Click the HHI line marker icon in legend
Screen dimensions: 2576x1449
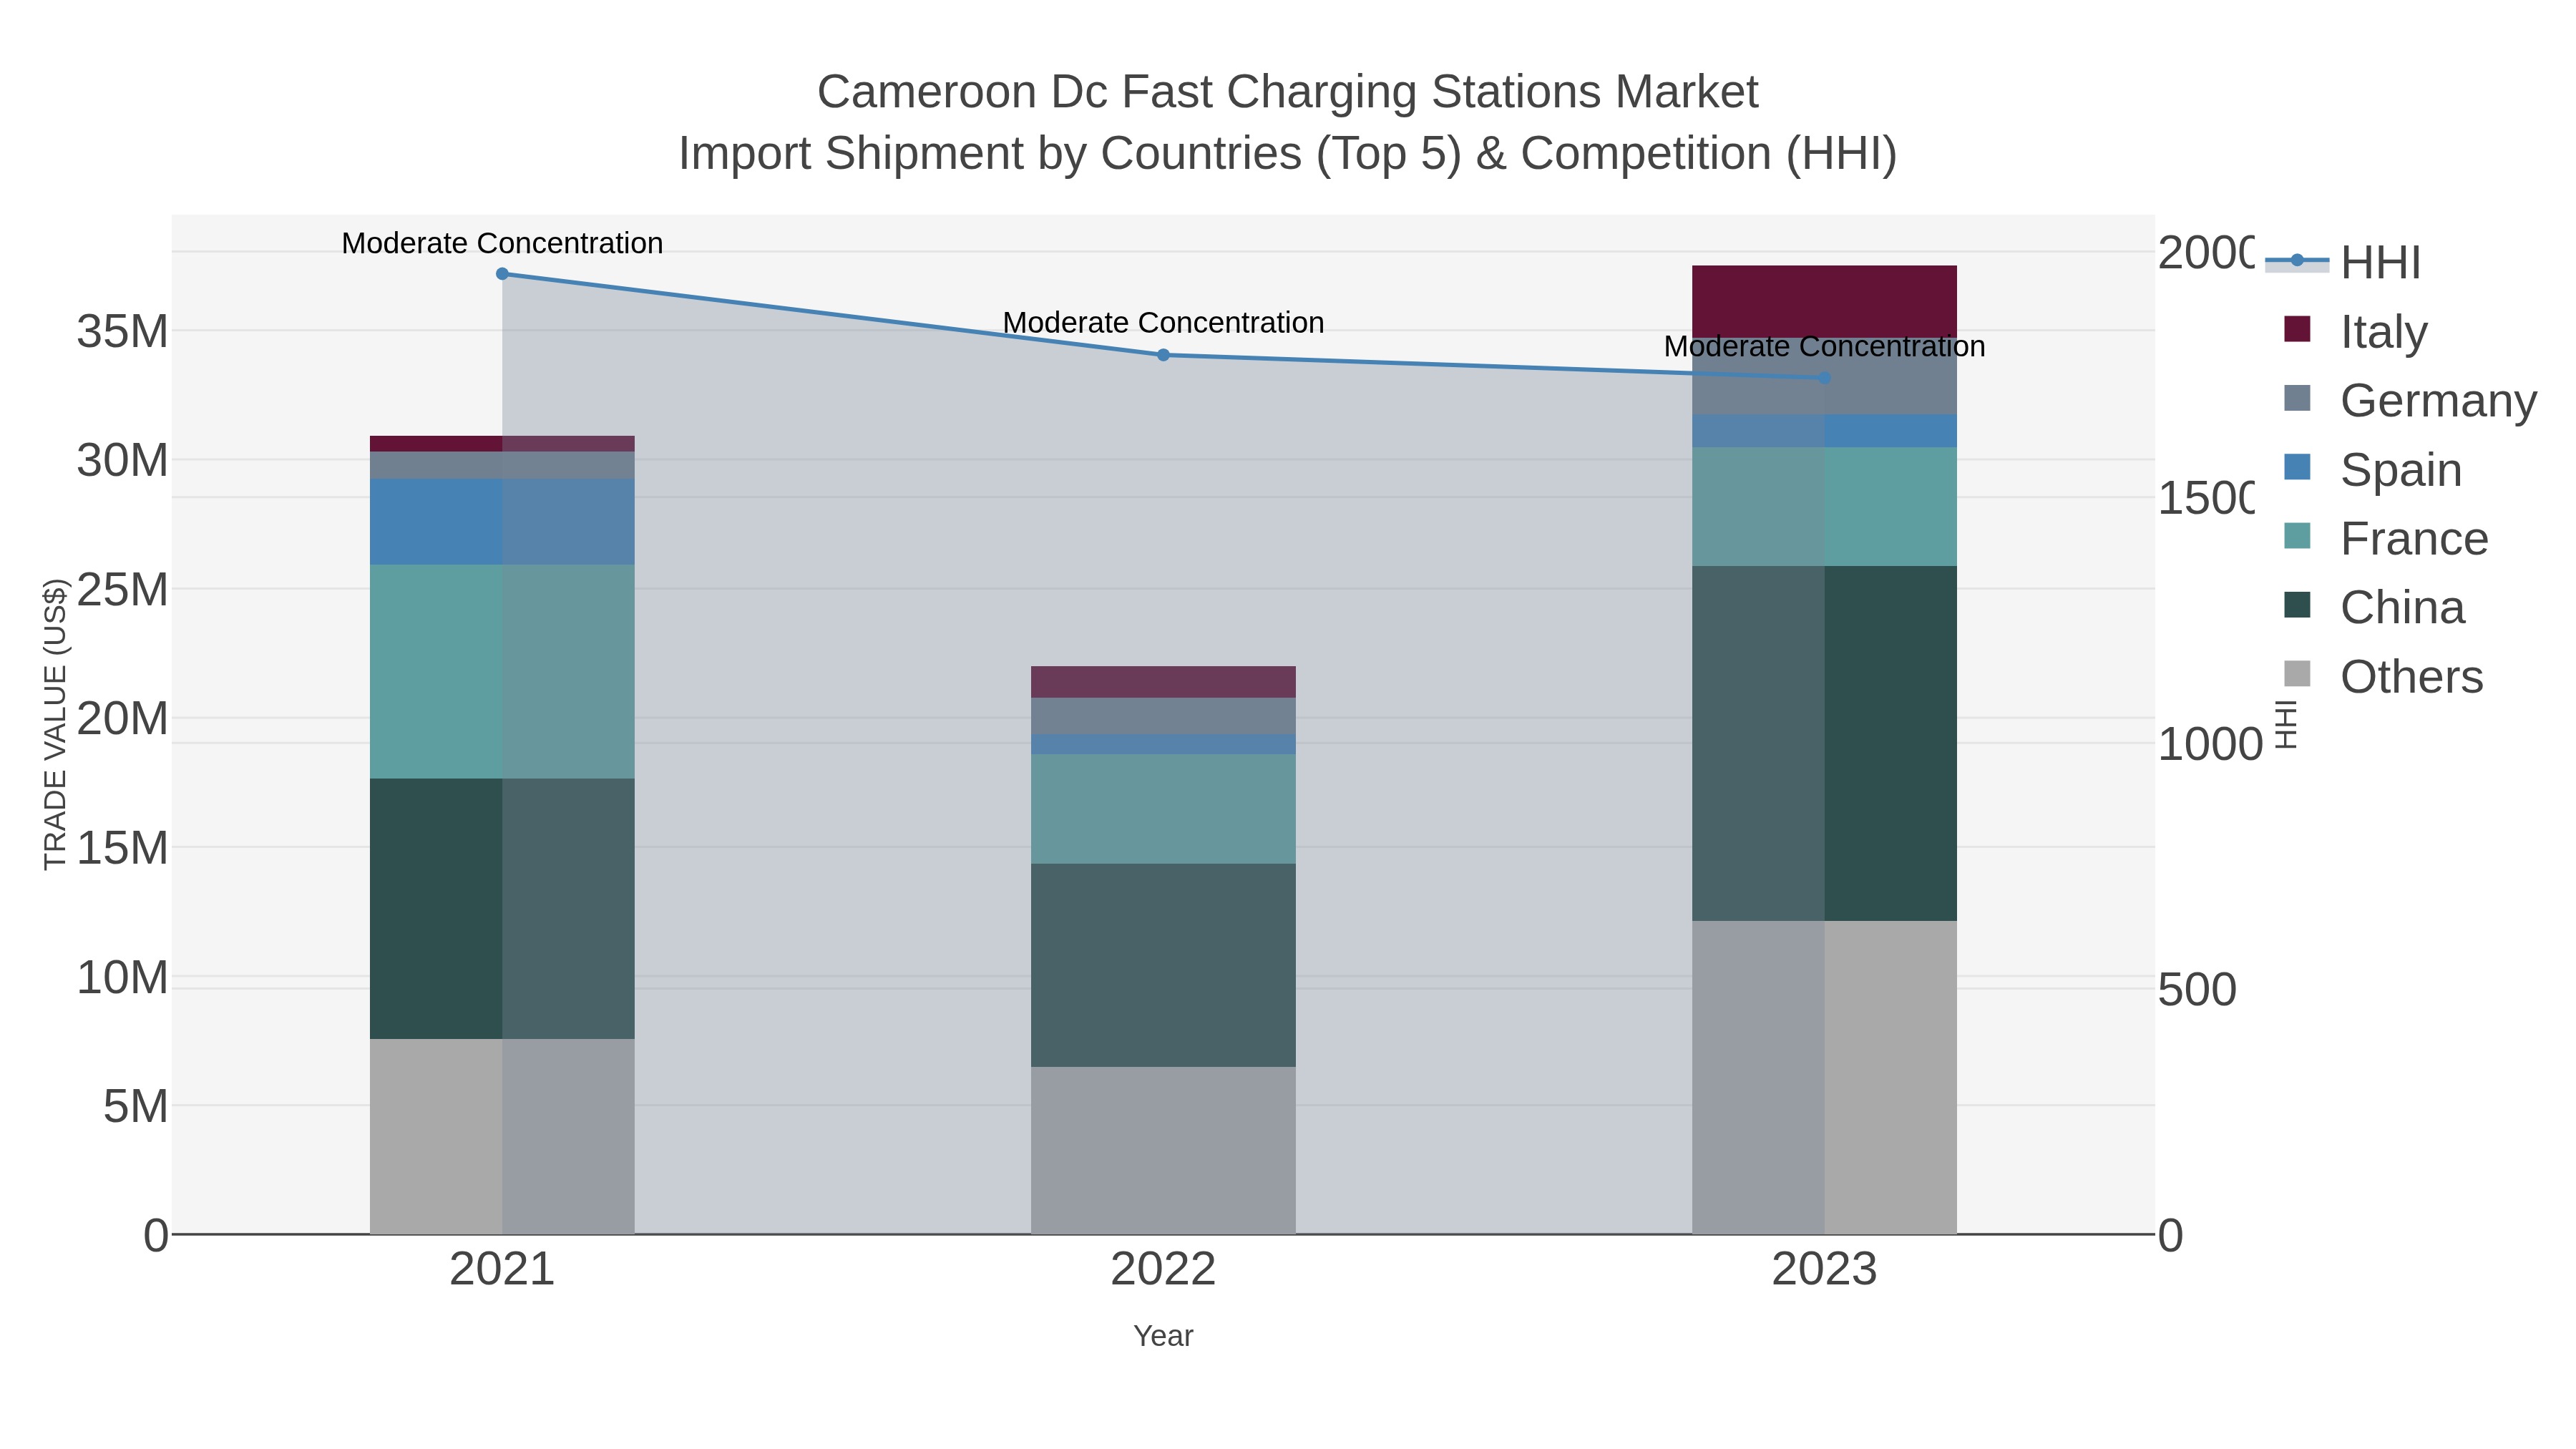[x=2297, y=261]
